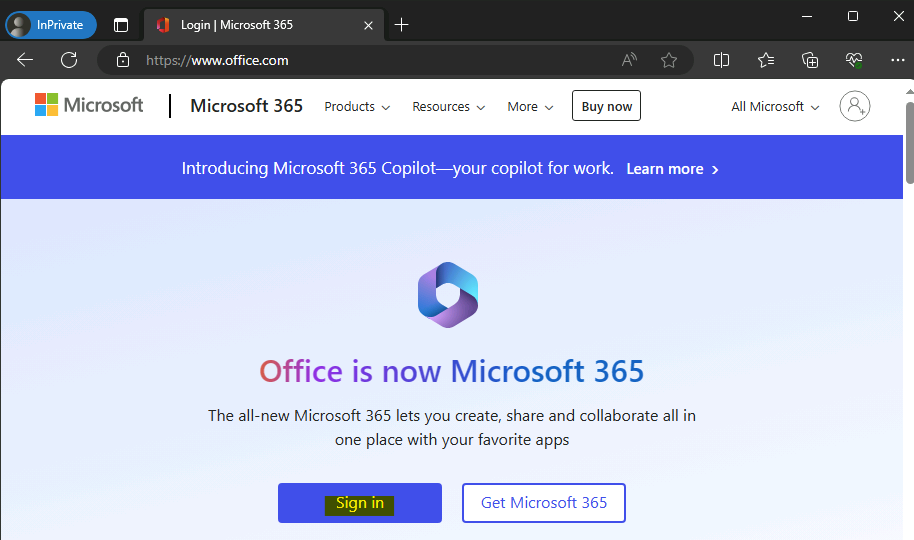Click the Microsoft logo
Screen dimensions: 914x540
click(x=89, y=105)
